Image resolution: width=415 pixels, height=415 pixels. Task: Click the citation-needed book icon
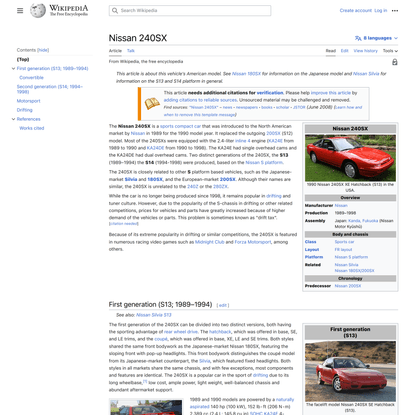pos(152,104)
